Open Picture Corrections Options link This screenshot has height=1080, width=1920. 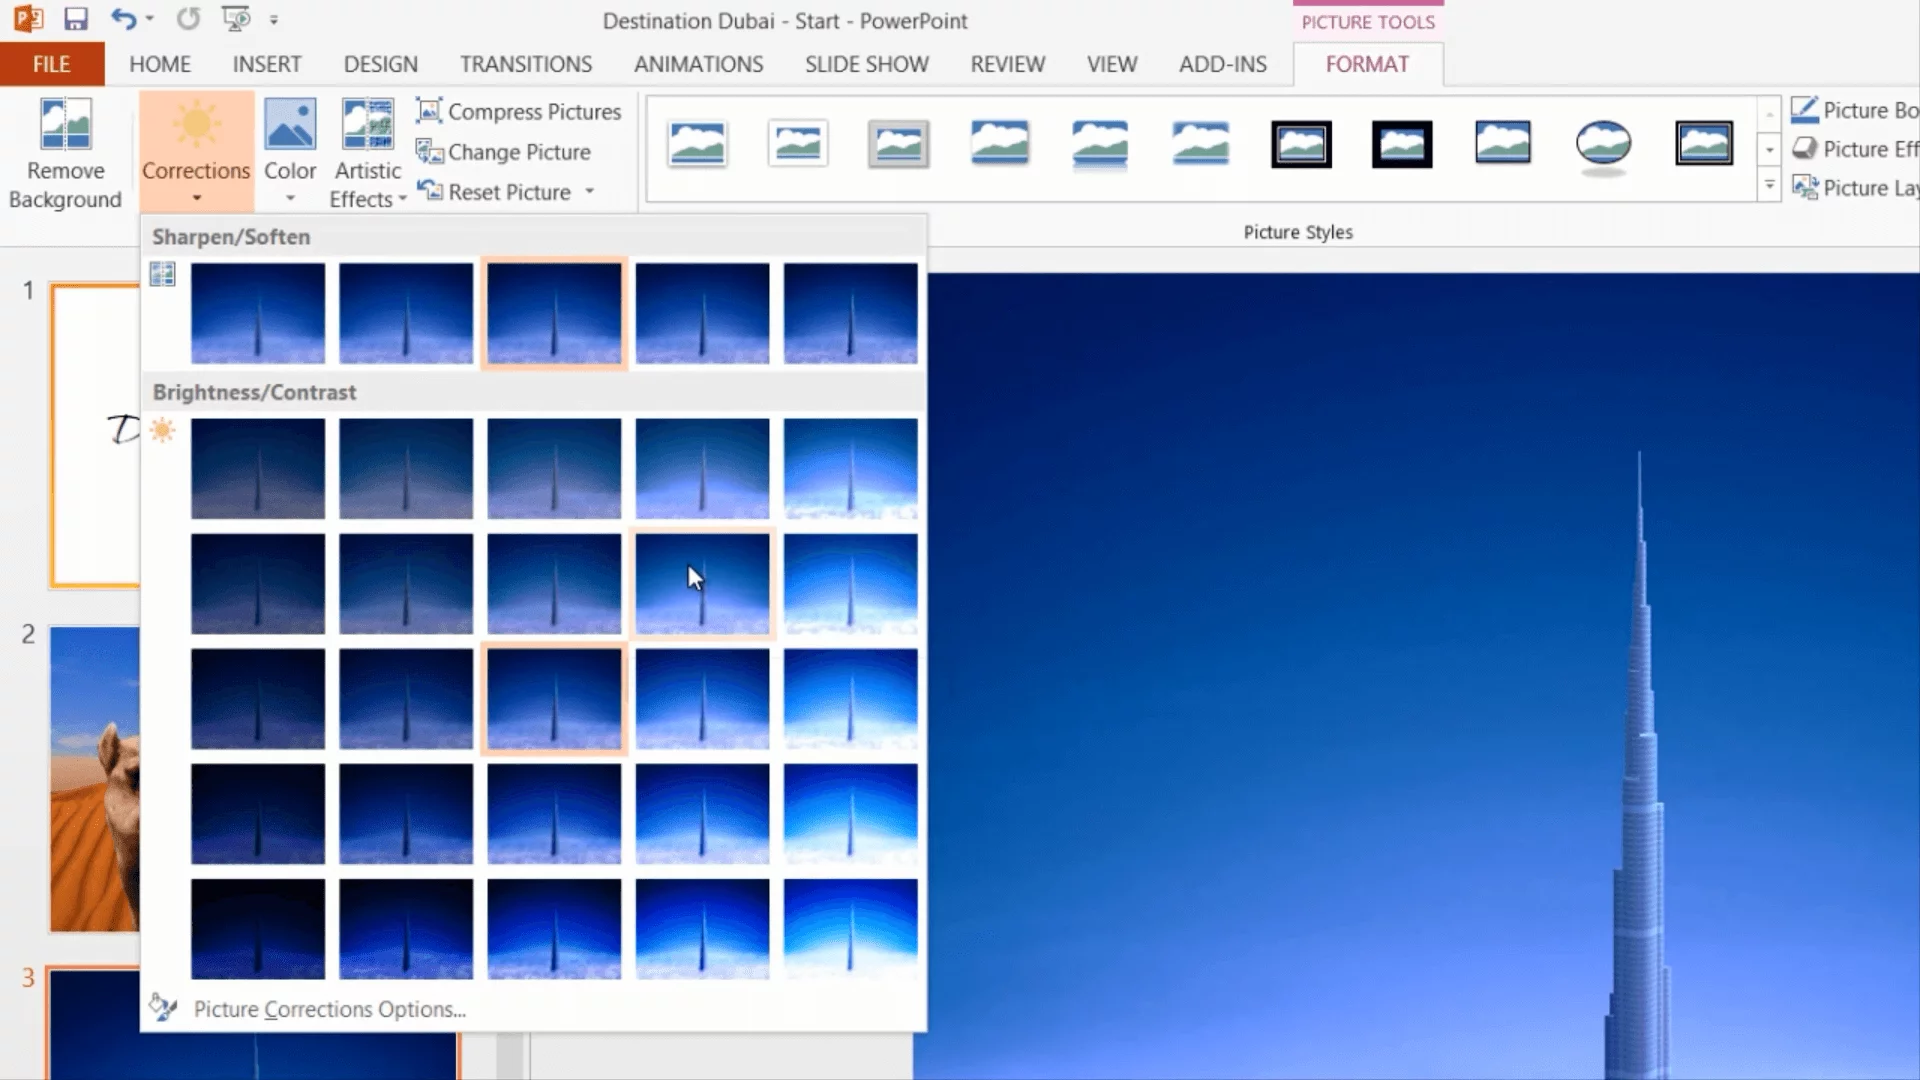(329, 1009)
